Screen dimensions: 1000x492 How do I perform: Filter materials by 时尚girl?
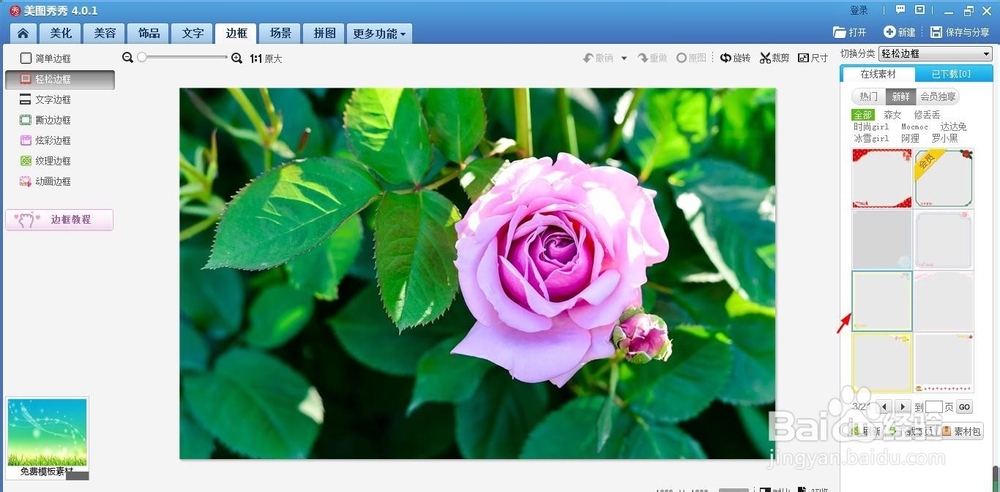point(871,127)
